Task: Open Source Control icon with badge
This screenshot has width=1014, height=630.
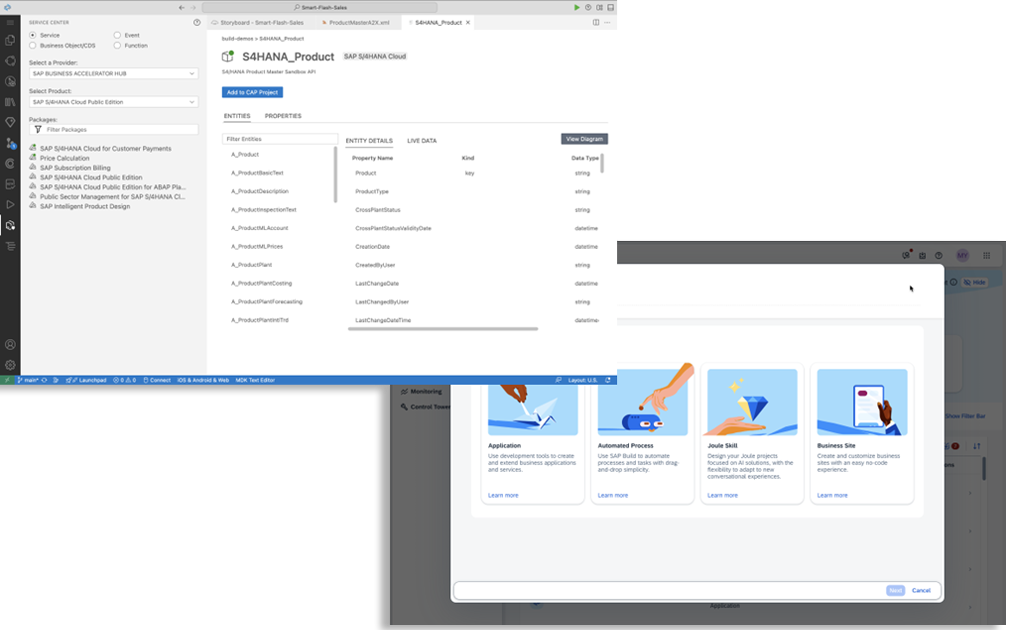Action: 10,143
